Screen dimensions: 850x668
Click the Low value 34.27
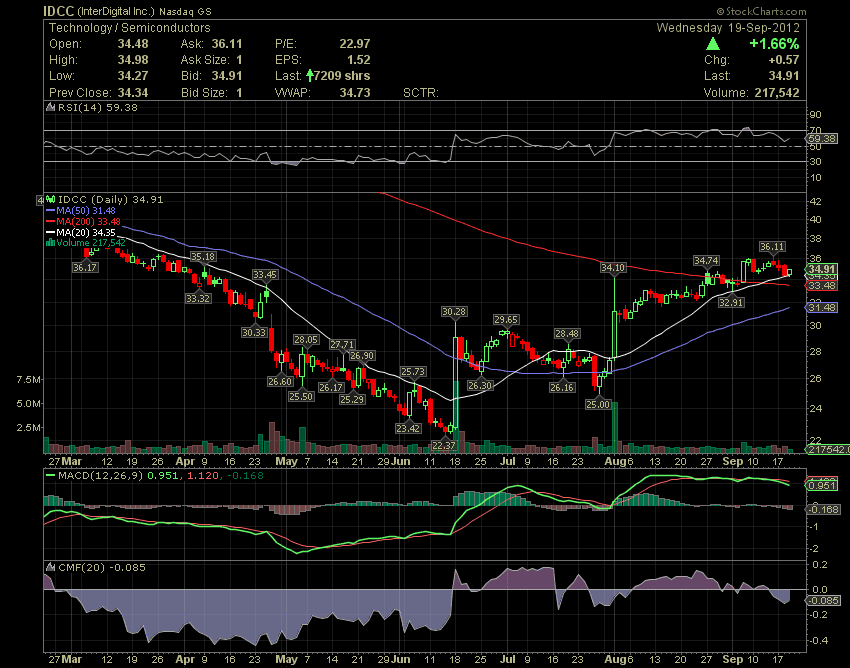tap(133, 75)
